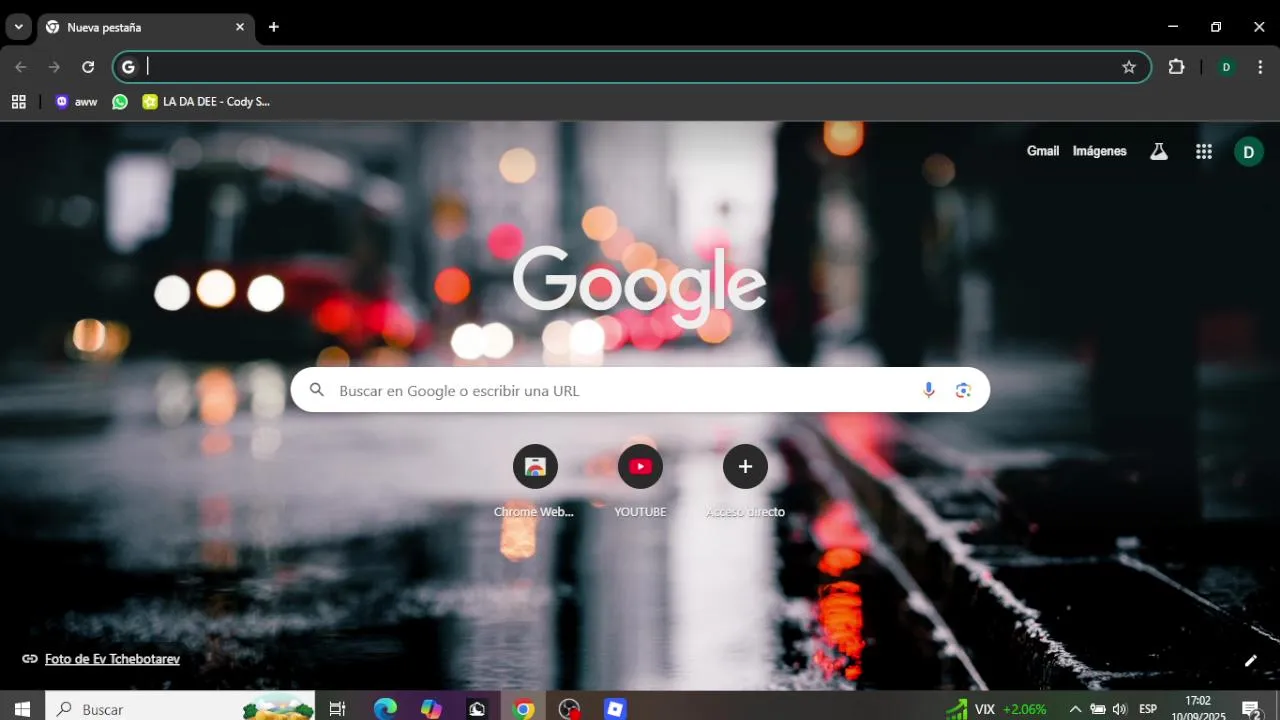Screen dimensions: 1280x720
Task: Open notification center icon
Action: tap(1251, 709)
